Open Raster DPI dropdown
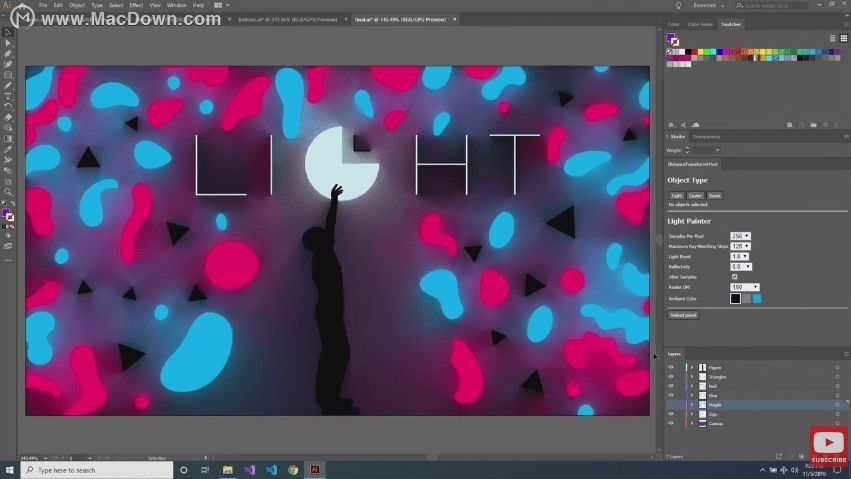 tap(745, 288)
